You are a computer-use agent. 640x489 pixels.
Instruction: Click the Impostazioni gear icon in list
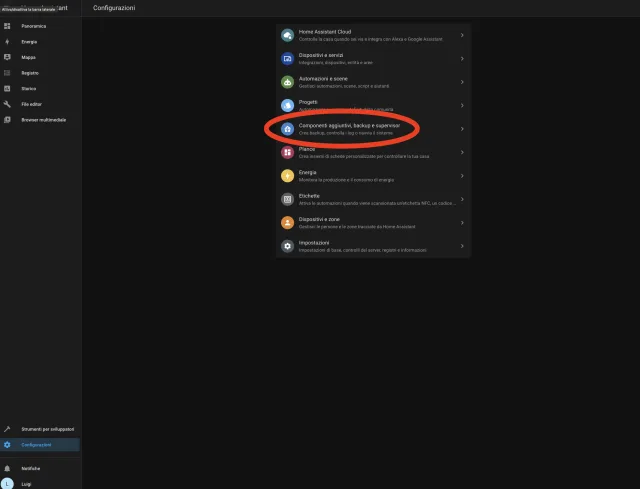[x=288, y=245]
